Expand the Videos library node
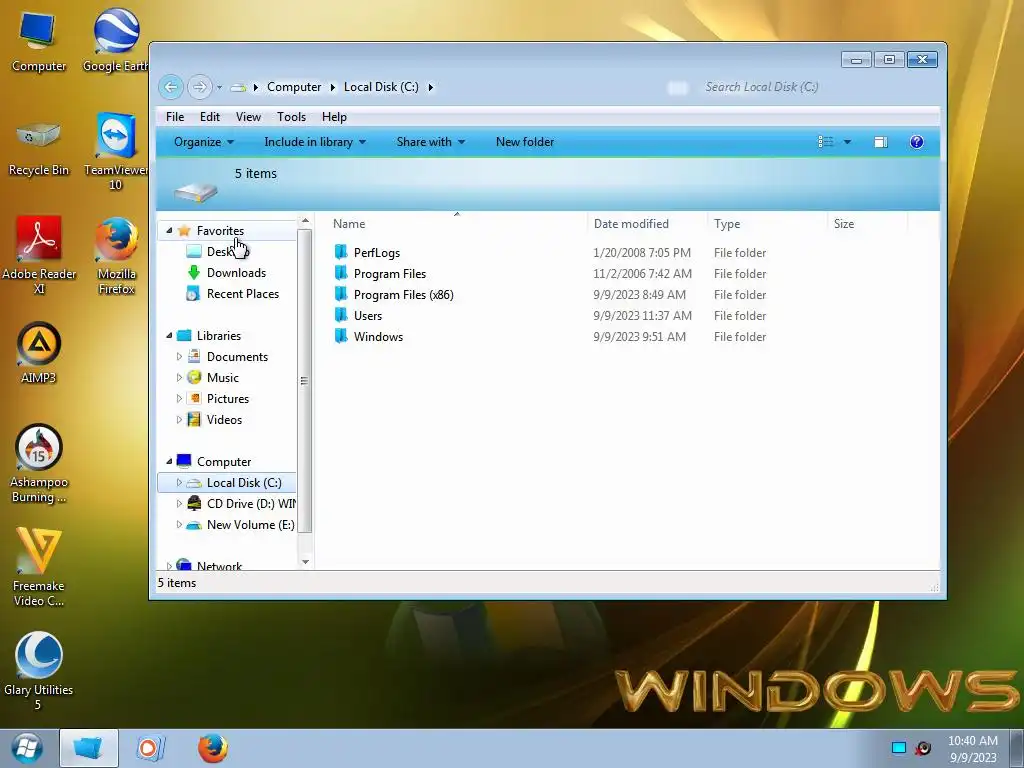Image resolution: width=1024 pixels, height=768 pixels. (179, 419)
